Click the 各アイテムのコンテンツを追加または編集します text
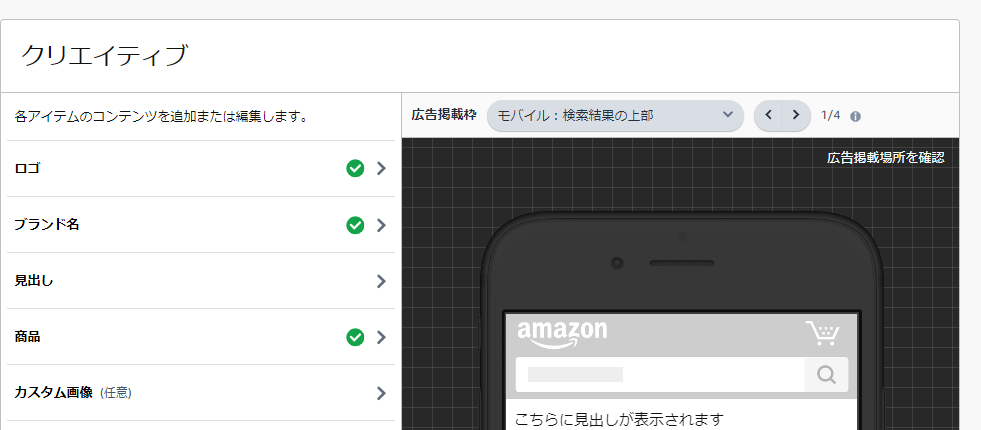This screenshot has height=430, width=981. pos(161,116)
